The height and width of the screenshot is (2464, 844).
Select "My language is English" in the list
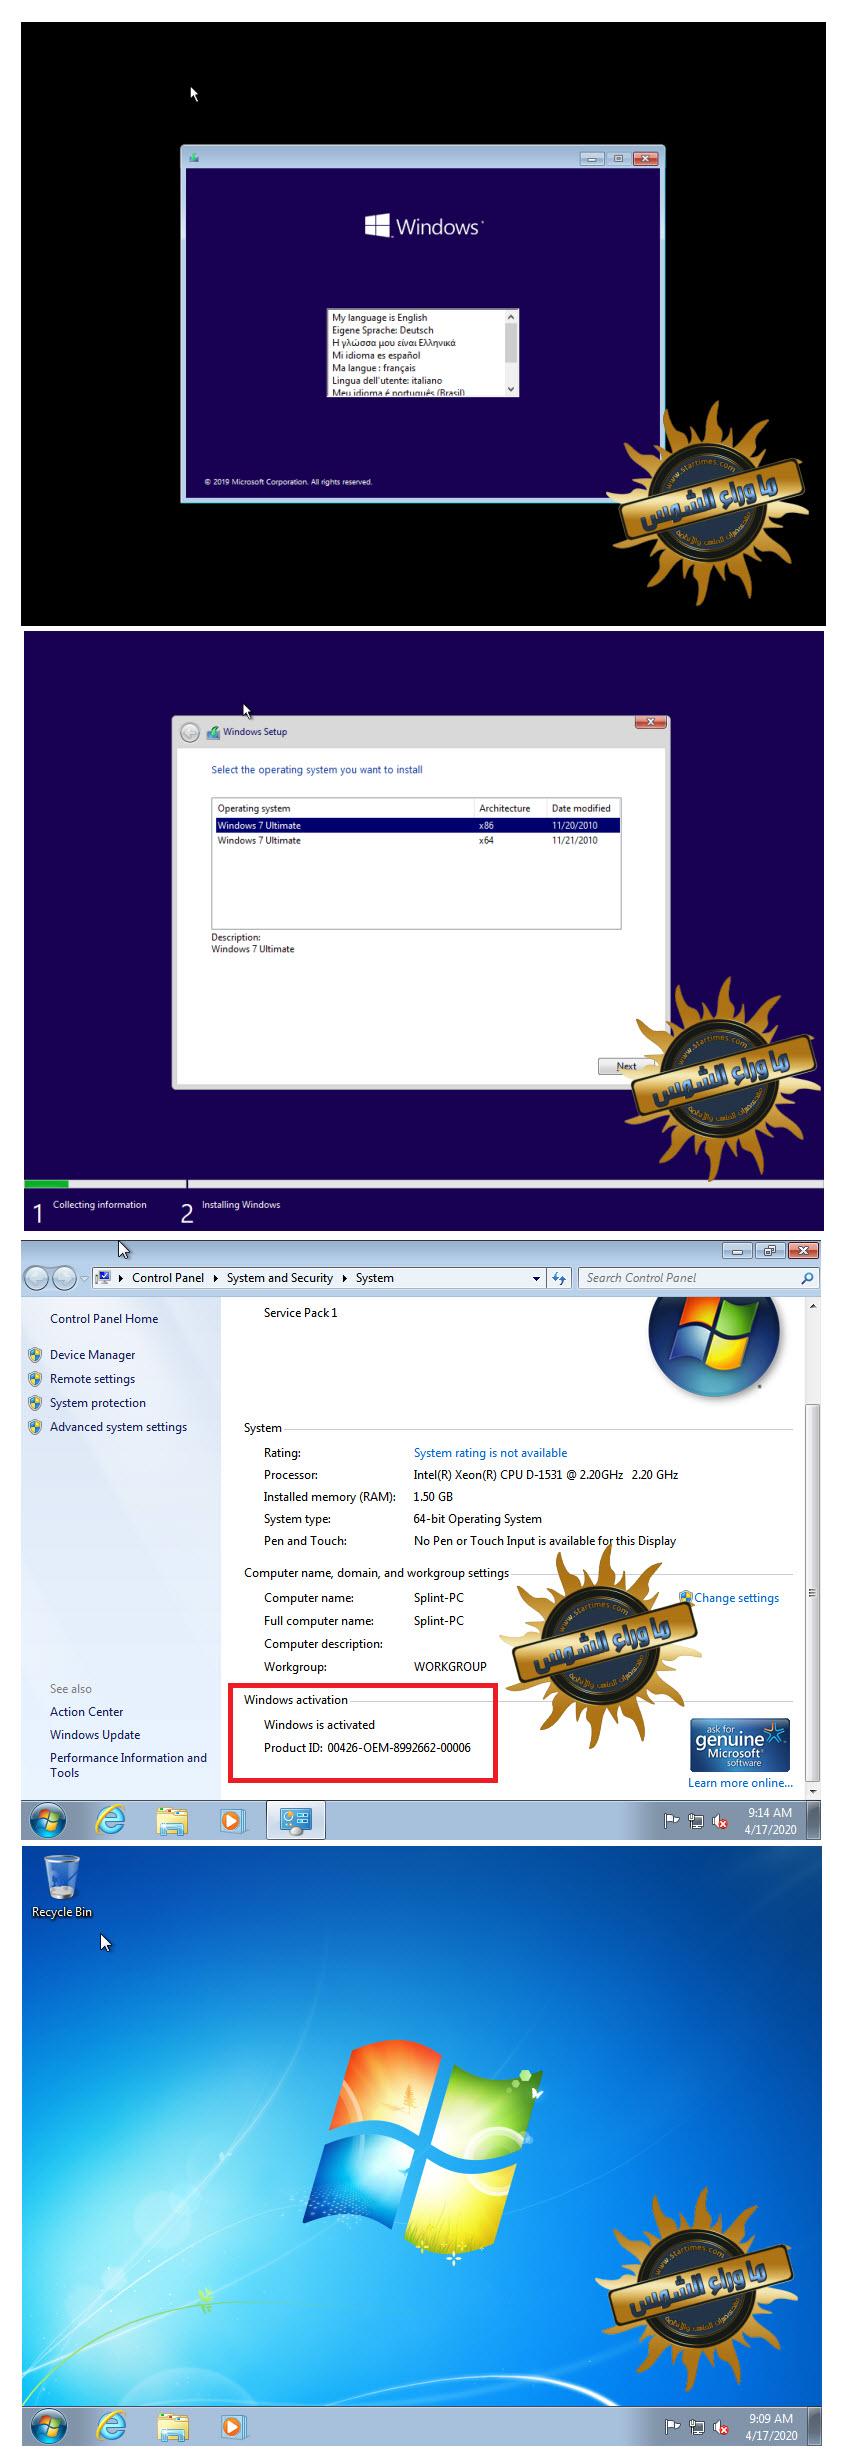point(379,317)
